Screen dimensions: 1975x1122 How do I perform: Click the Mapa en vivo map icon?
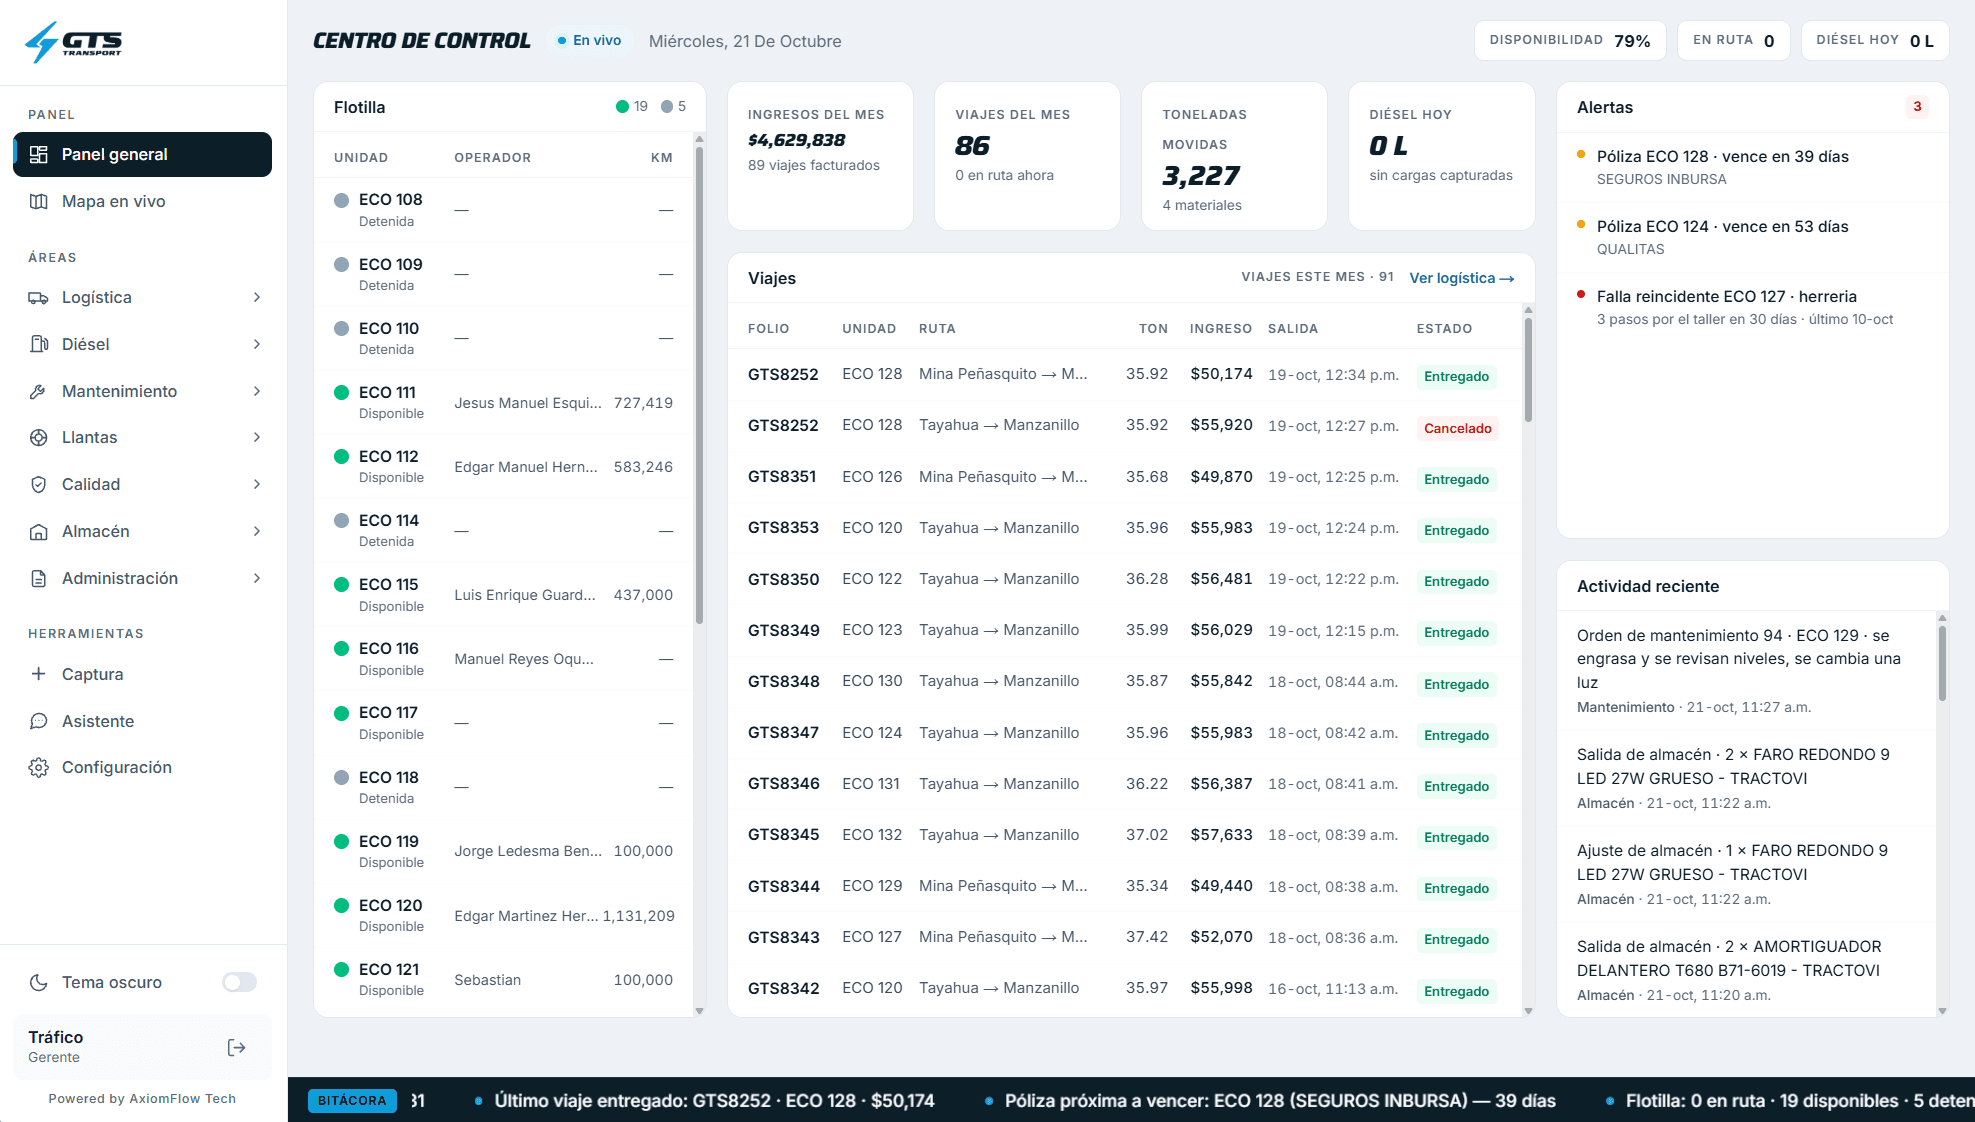[x=39, y=201]
